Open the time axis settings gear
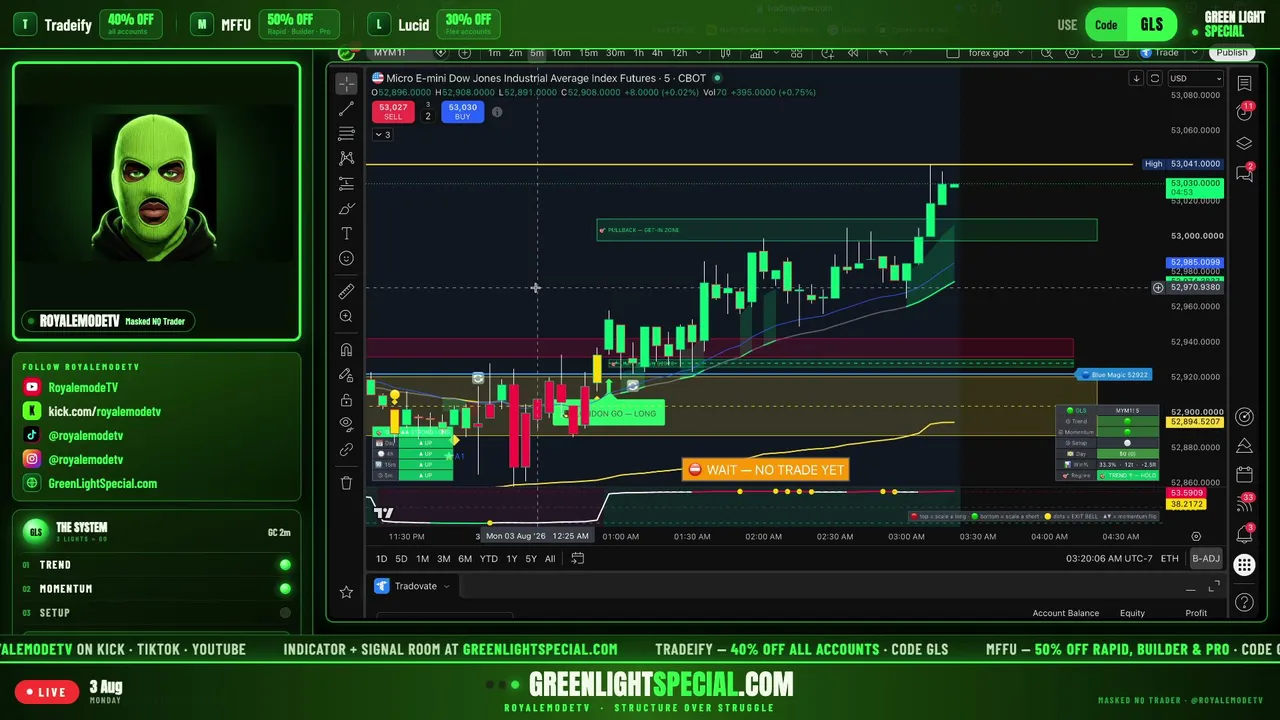The width and height of the screenshot is (1280, 720). point(1196,536)
